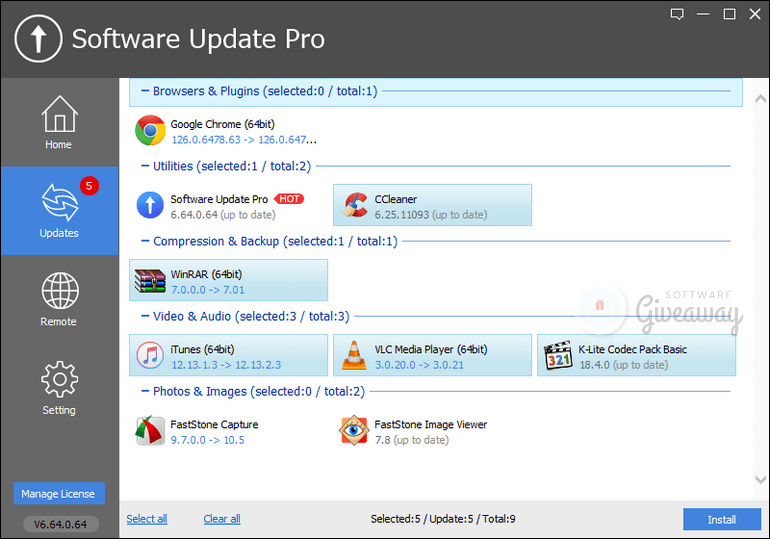Click the 7.8 (up to date) text
This screenshot has width=770, height=539.
412,440
